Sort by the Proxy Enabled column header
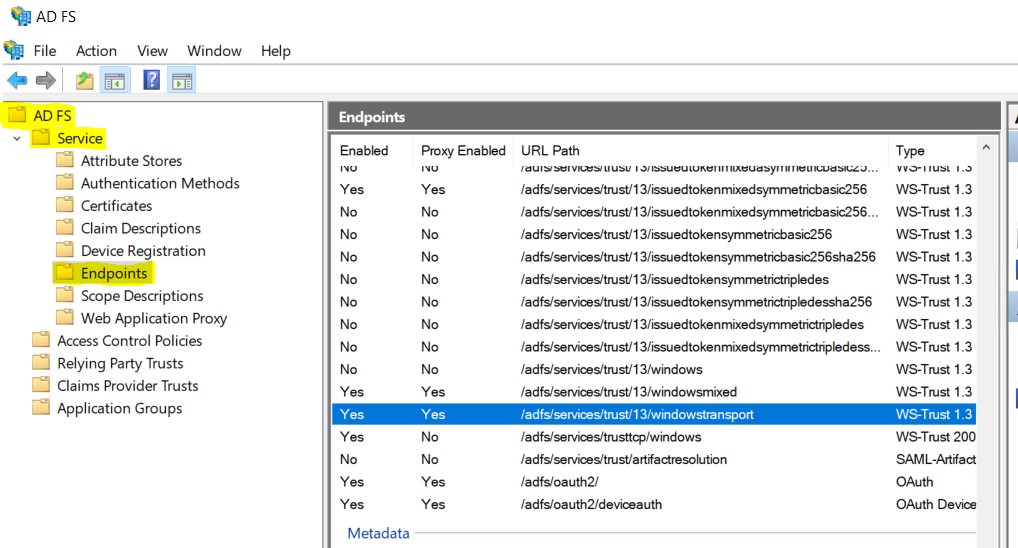Screen dimensions: 1018x548 click(x=463, y=151)
